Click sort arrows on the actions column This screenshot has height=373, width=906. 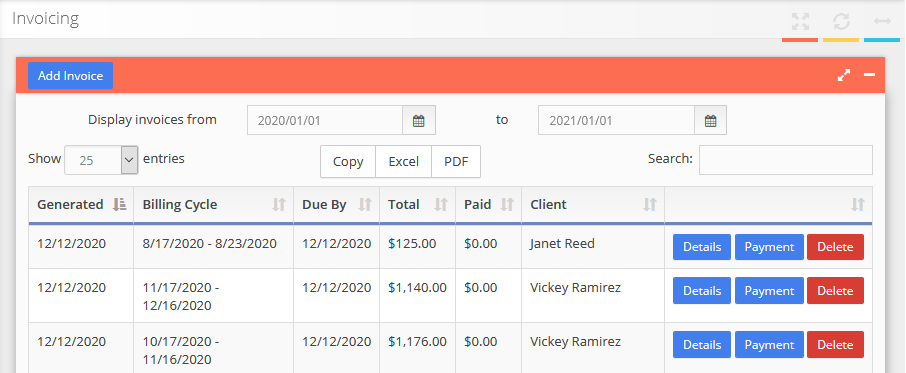click(x=858, y=204)
